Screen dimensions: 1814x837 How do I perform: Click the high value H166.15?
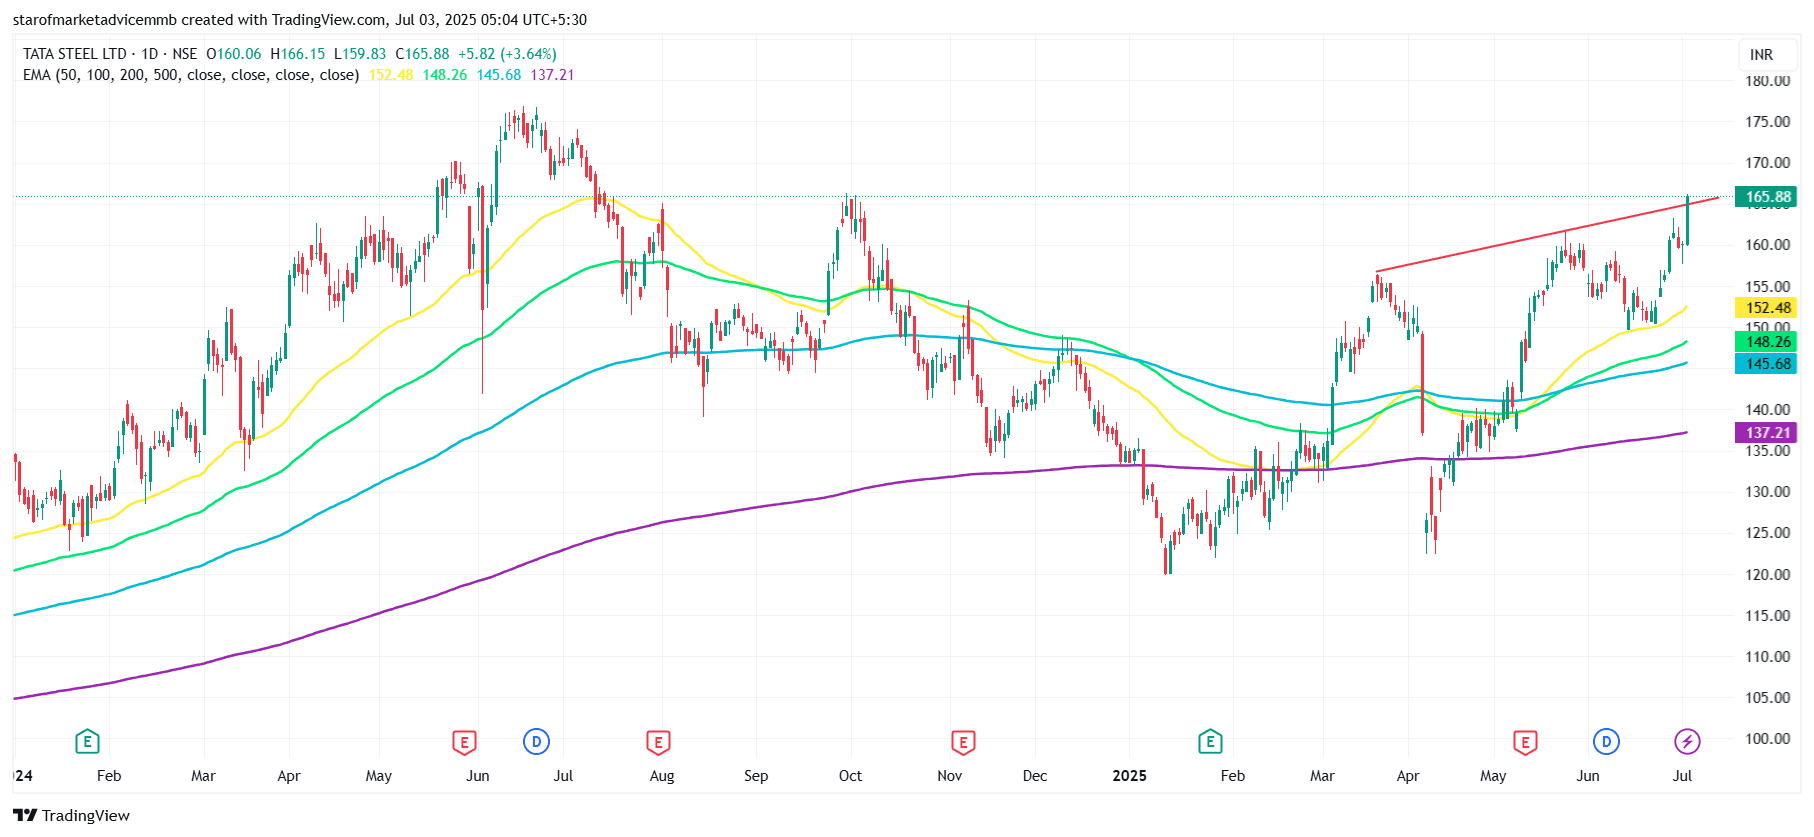tap(298, 54)
